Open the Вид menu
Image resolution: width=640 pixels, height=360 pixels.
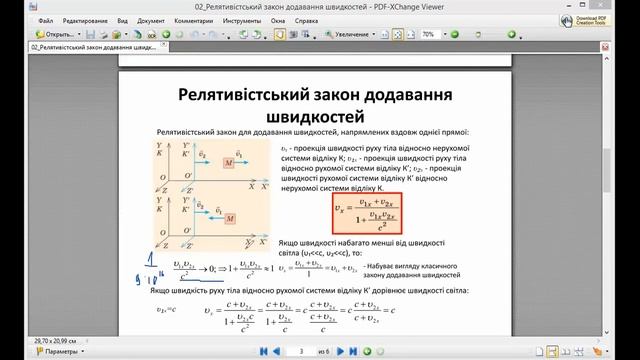122,21
